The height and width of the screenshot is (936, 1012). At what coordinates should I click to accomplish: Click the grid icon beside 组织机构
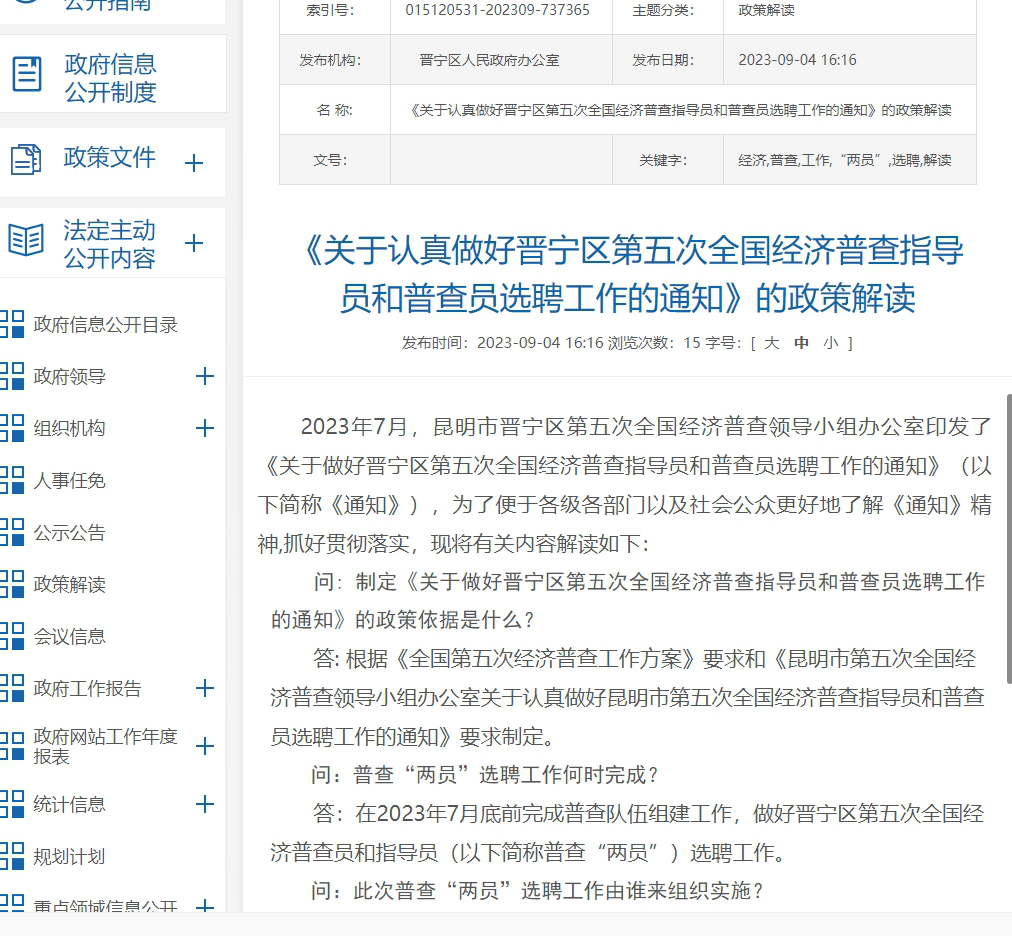click(x=12, y=427)
